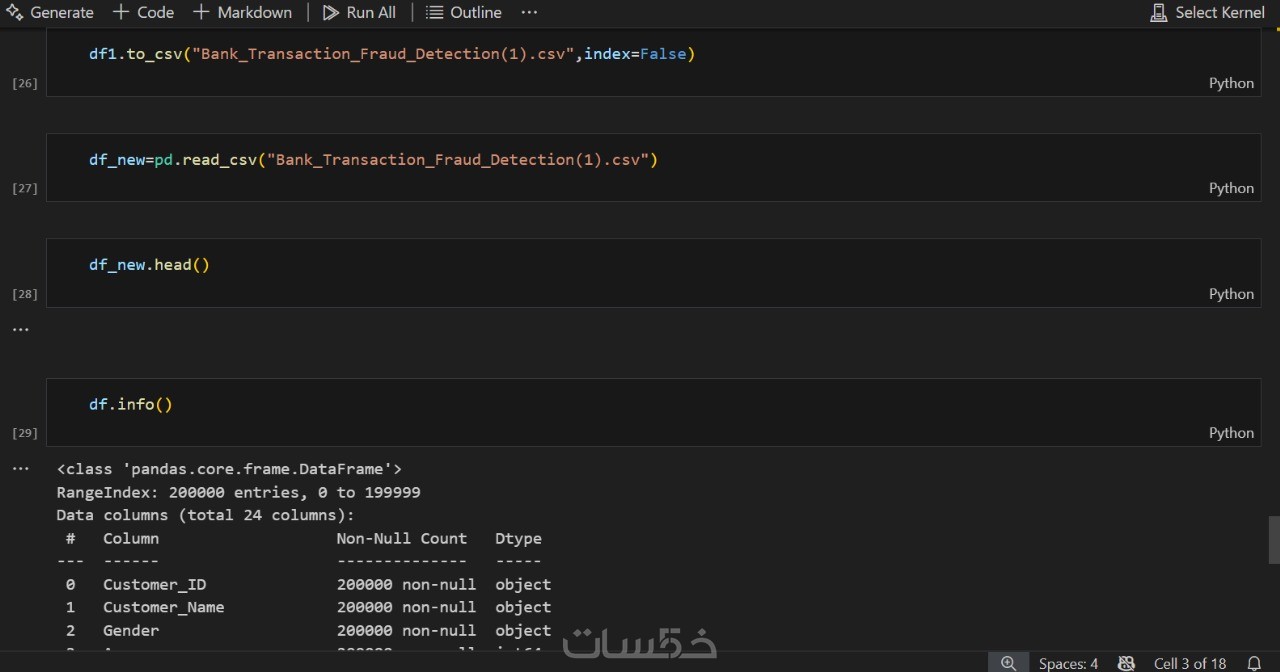Click the zoom magnifier status bar icon
Screen dimensions: 1280x672
tap(1008, 663)
